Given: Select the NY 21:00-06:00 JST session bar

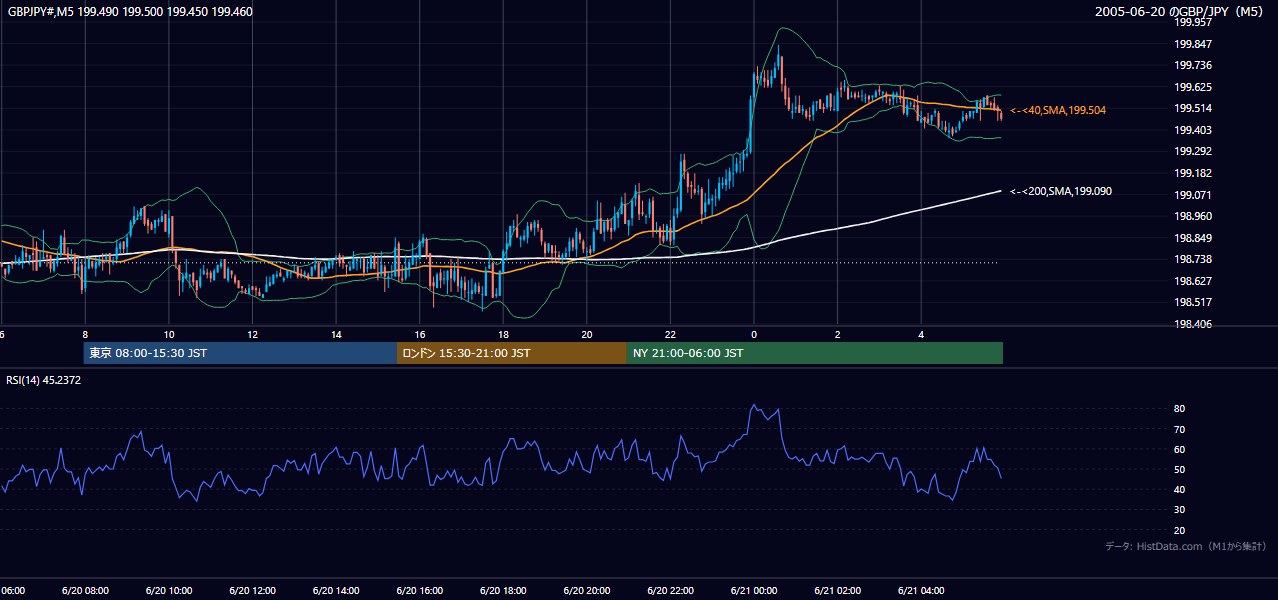Looking at the screenshot, I should (x=815, y=353).
